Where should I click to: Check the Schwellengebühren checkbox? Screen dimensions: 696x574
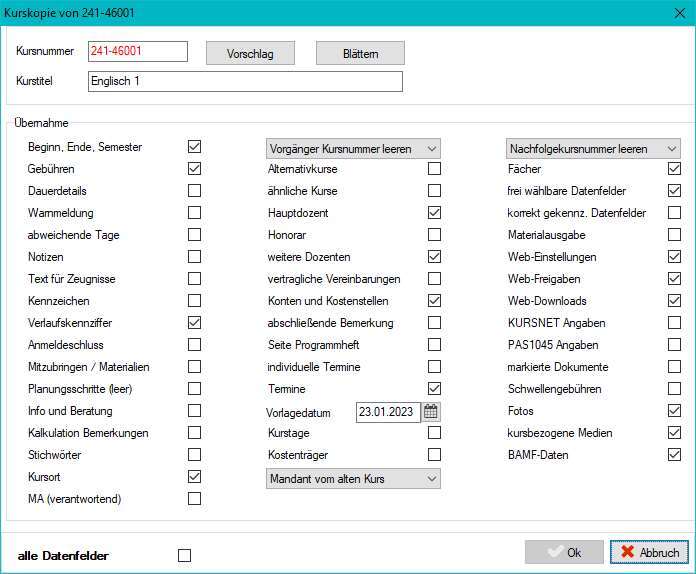675,389
